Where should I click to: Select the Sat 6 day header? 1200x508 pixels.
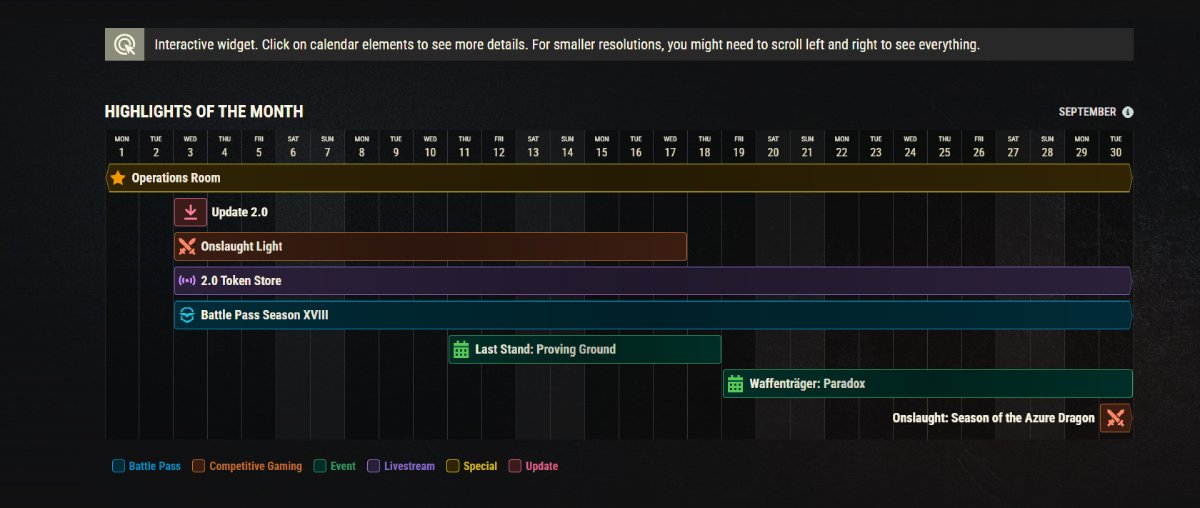(x=293, y=146)
